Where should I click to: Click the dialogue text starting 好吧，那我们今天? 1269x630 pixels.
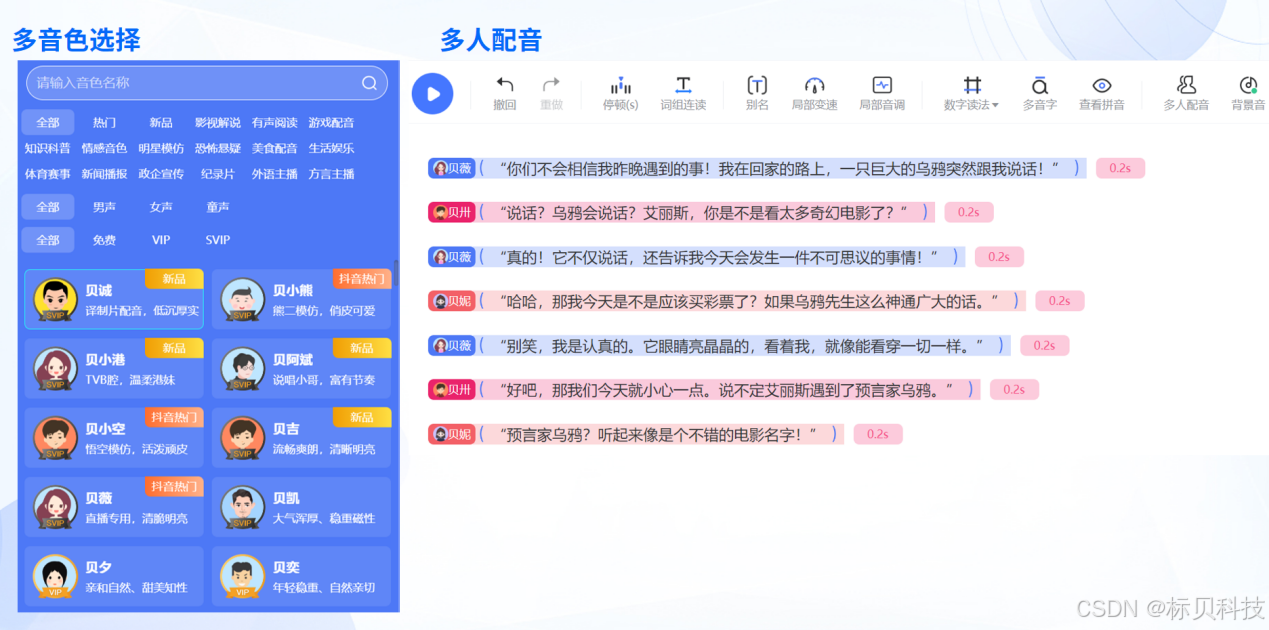pos(727,389)
